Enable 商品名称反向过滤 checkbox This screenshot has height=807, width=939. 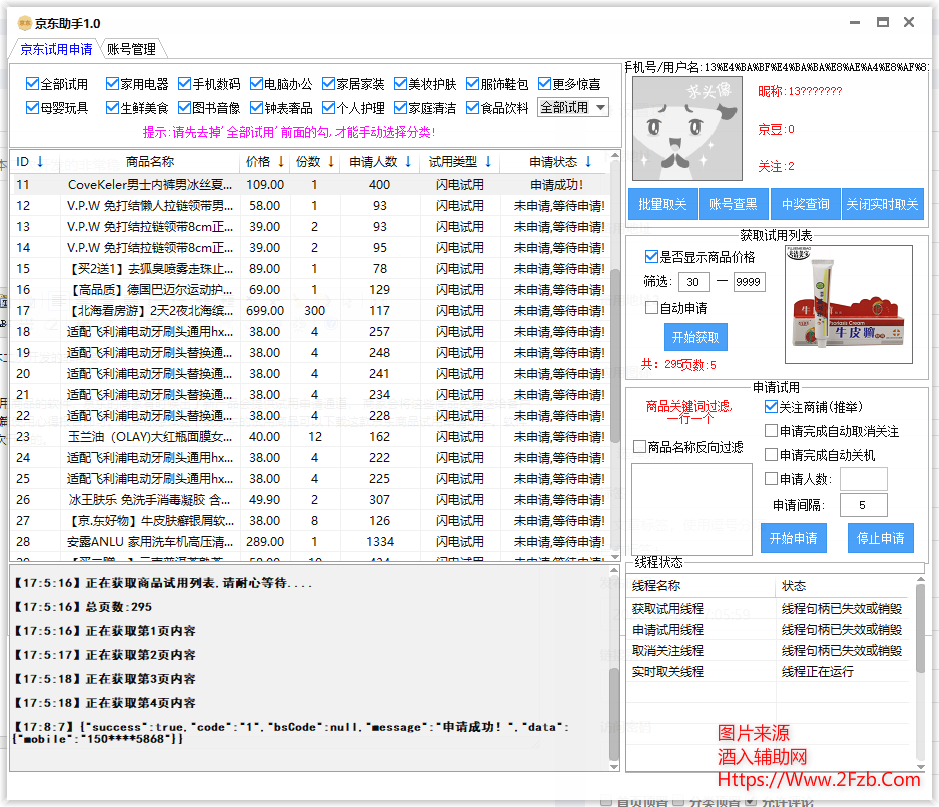point(639,447)
